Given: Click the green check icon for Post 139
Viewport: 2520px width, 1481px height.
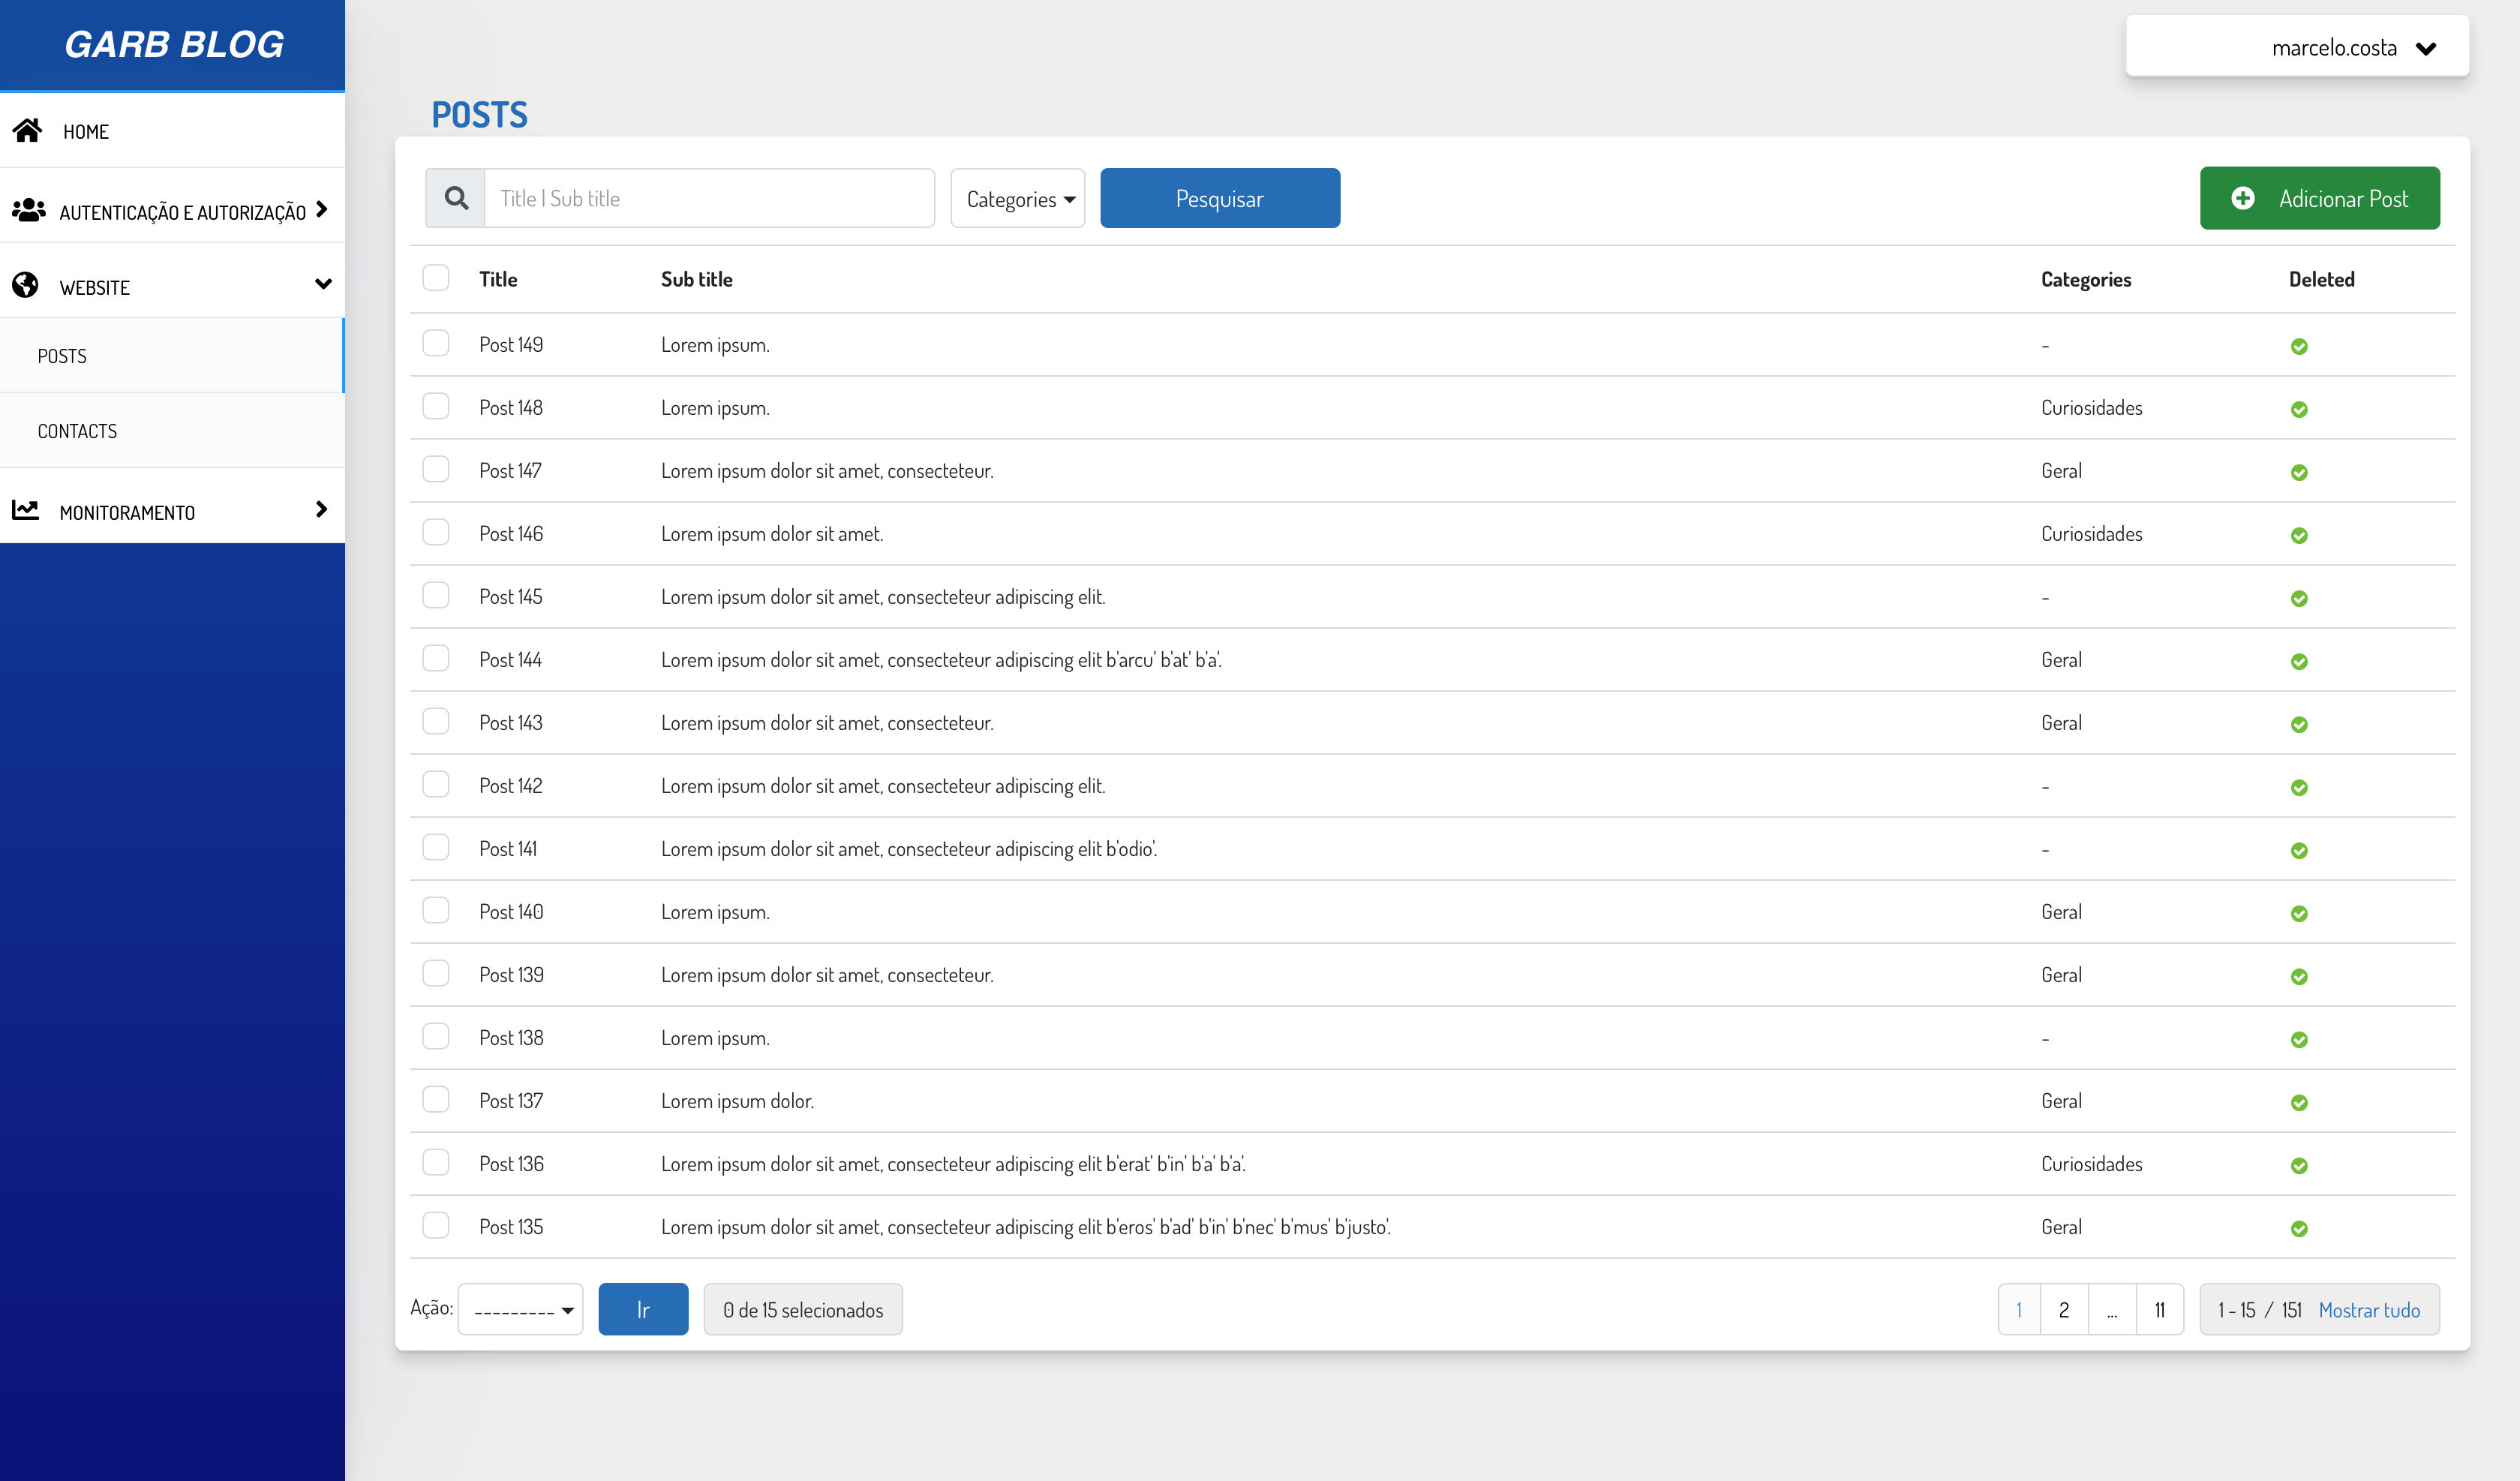Looking at the screenshot, I should tap(2299, 976).
